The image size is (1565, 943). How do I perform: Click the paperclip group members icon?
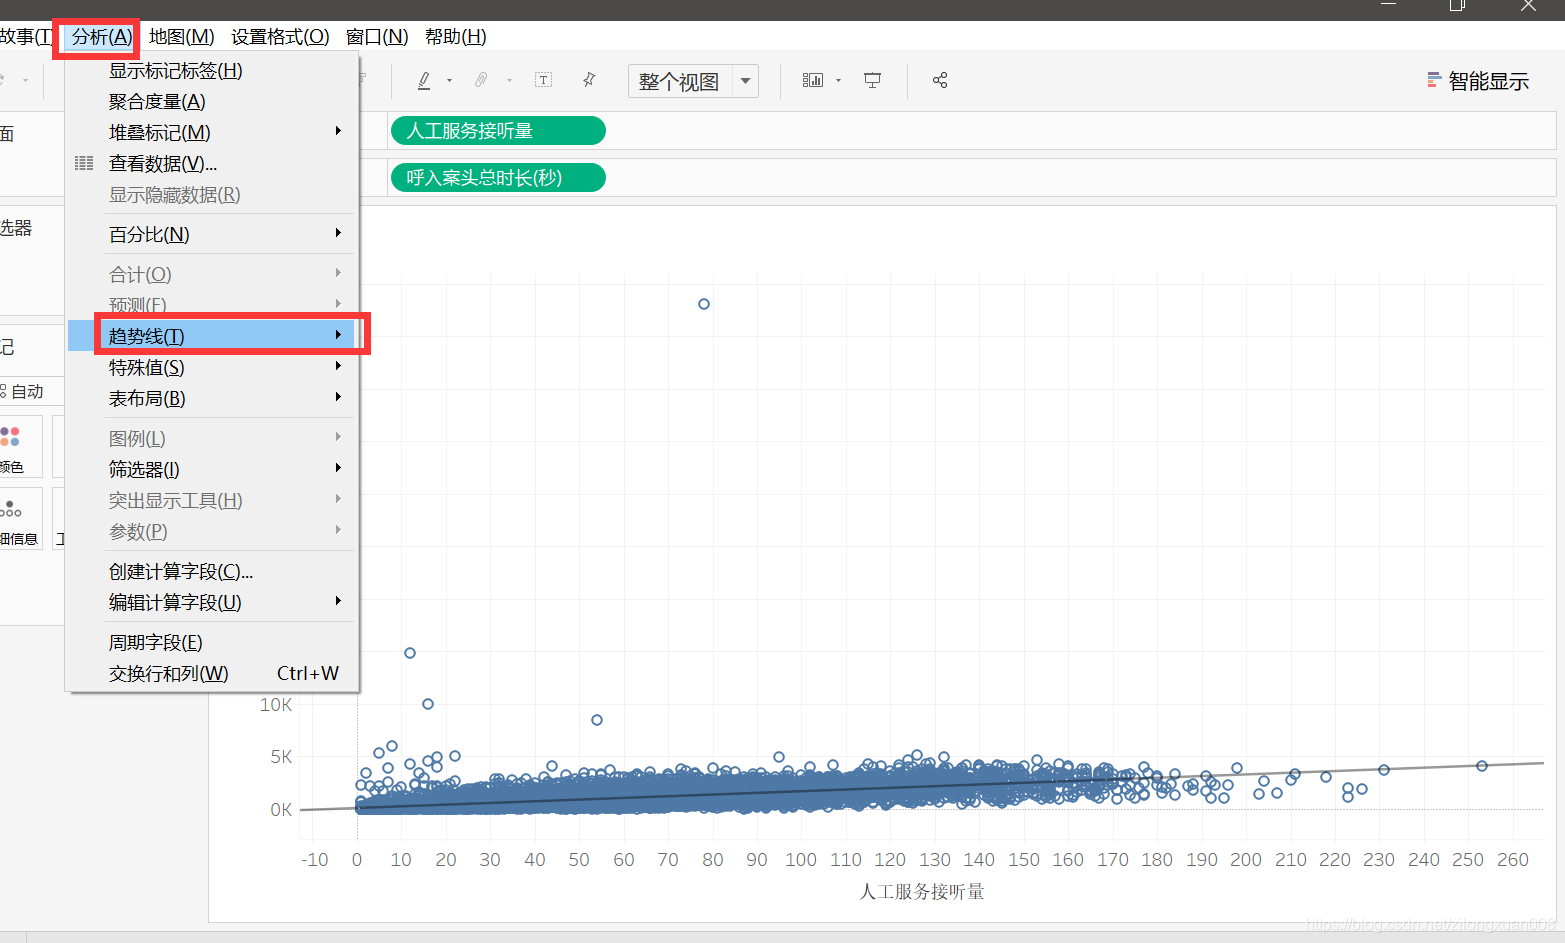pyautogui.click(x=482, y=80)
